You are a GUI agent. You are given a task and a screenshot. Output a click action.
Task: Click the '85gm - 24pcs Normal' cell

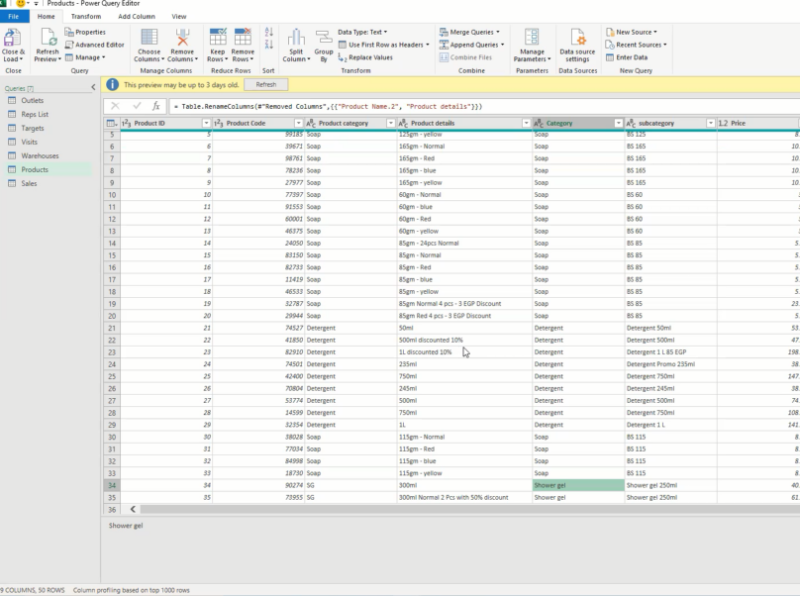coord(464,243)
